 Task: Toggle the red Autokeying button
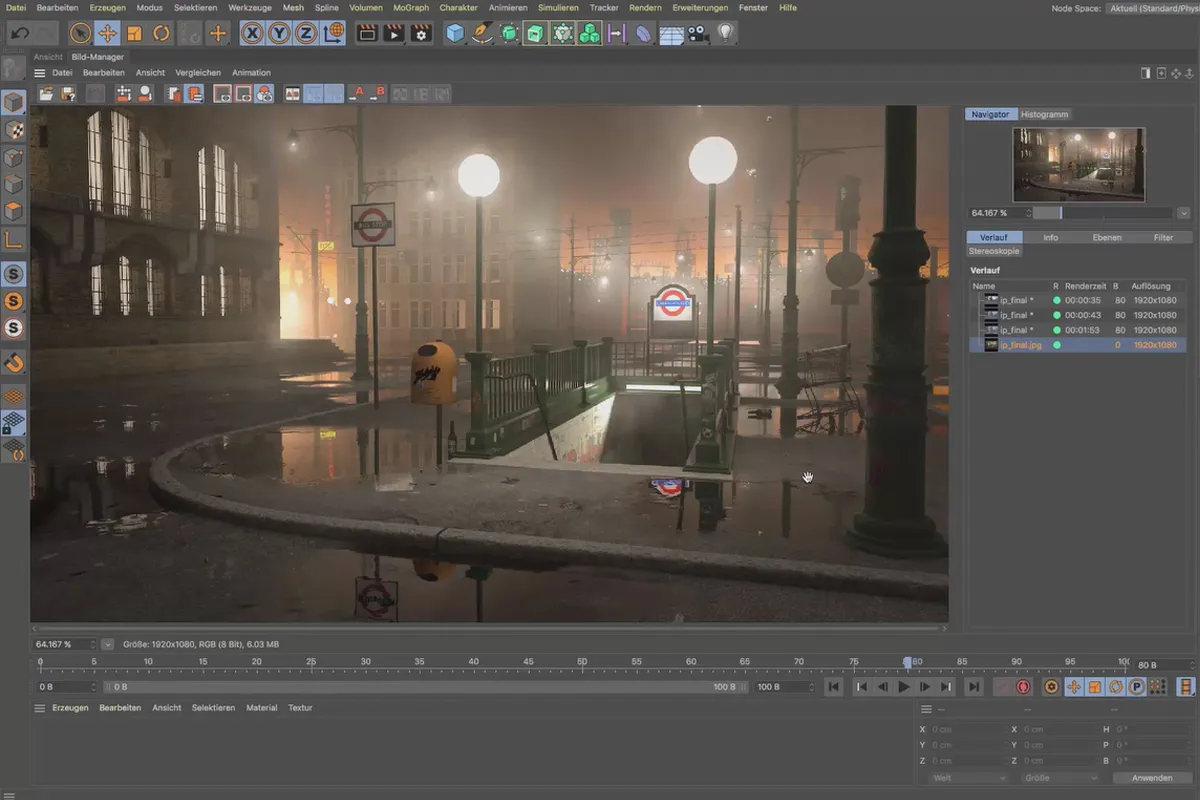(1023, 687)
